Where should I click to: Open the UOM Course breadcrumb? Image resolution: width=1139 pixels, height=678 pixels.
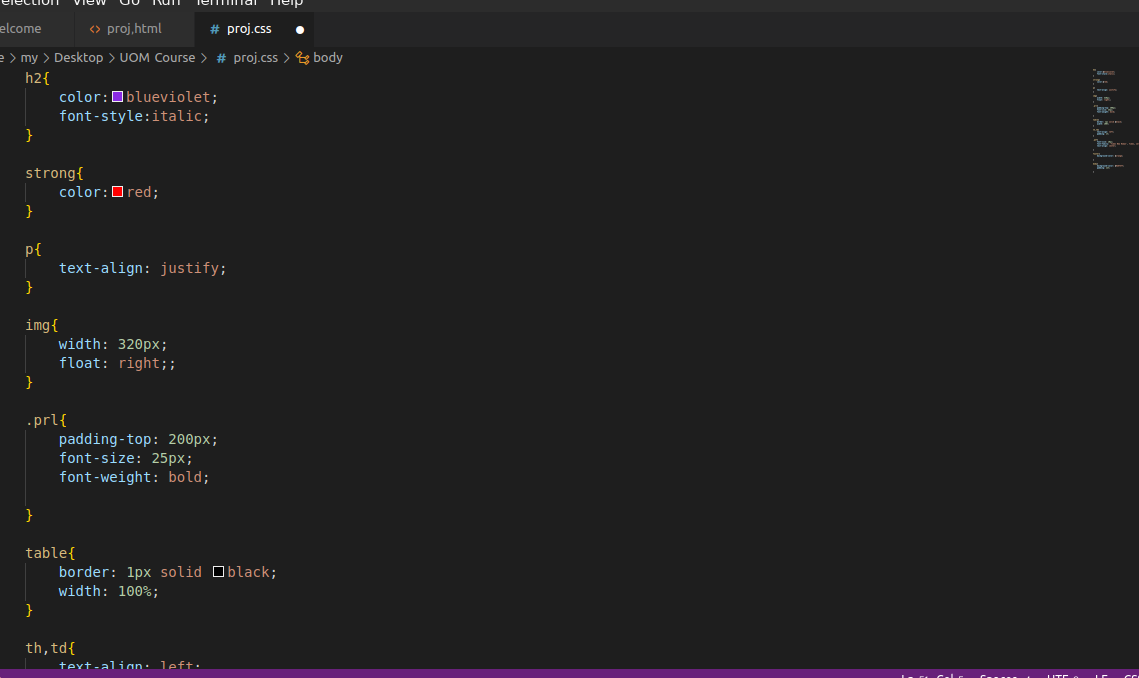coord(158,57)
